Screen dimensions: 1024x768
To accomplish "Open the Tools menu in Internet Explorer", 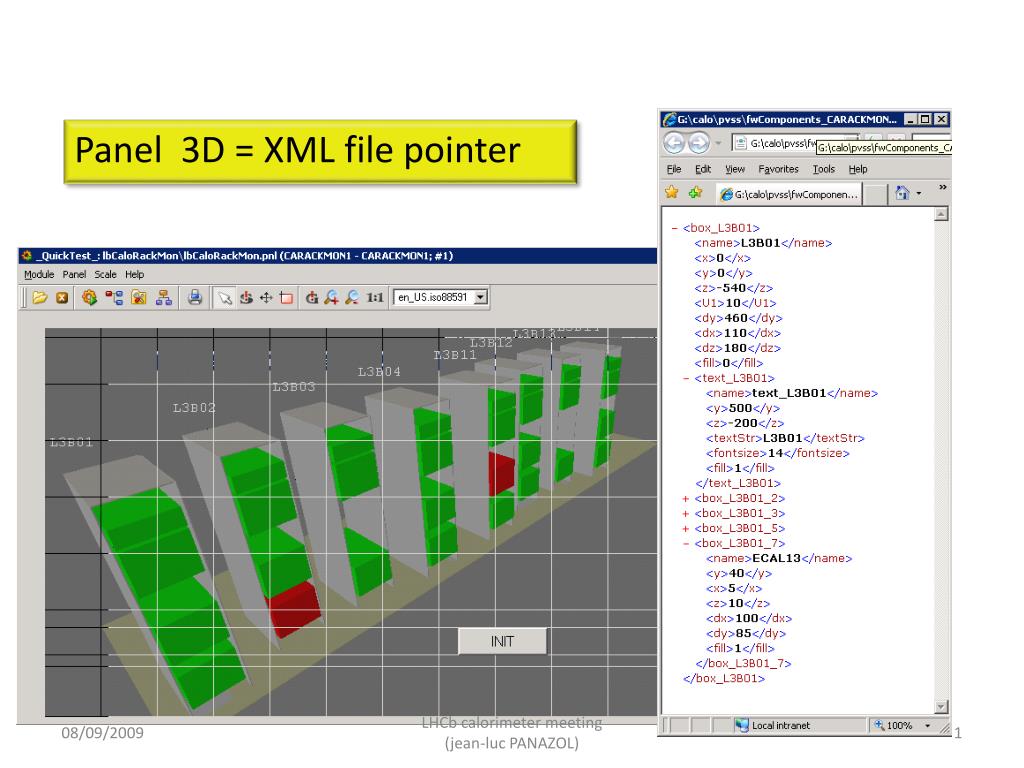I will tap(824, 169).
